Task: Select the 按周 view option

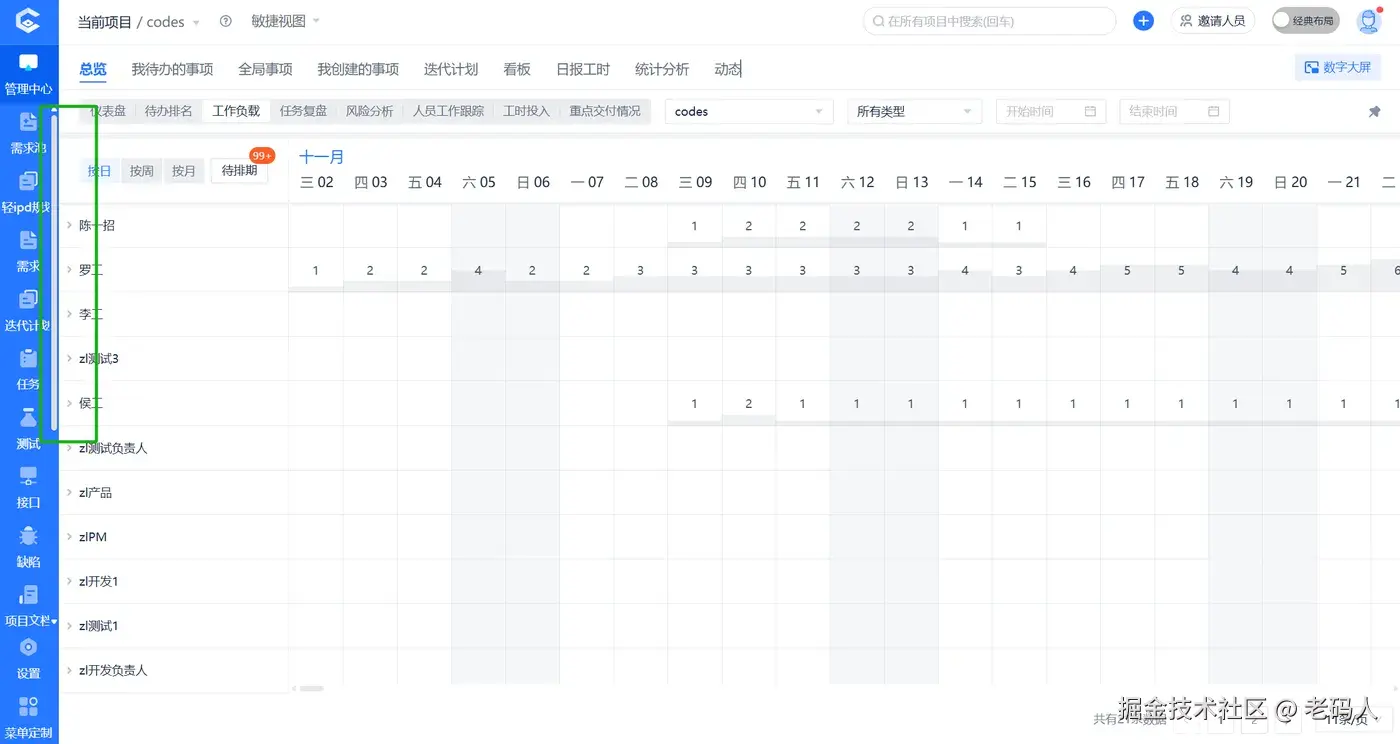Action: click(142, 171)
